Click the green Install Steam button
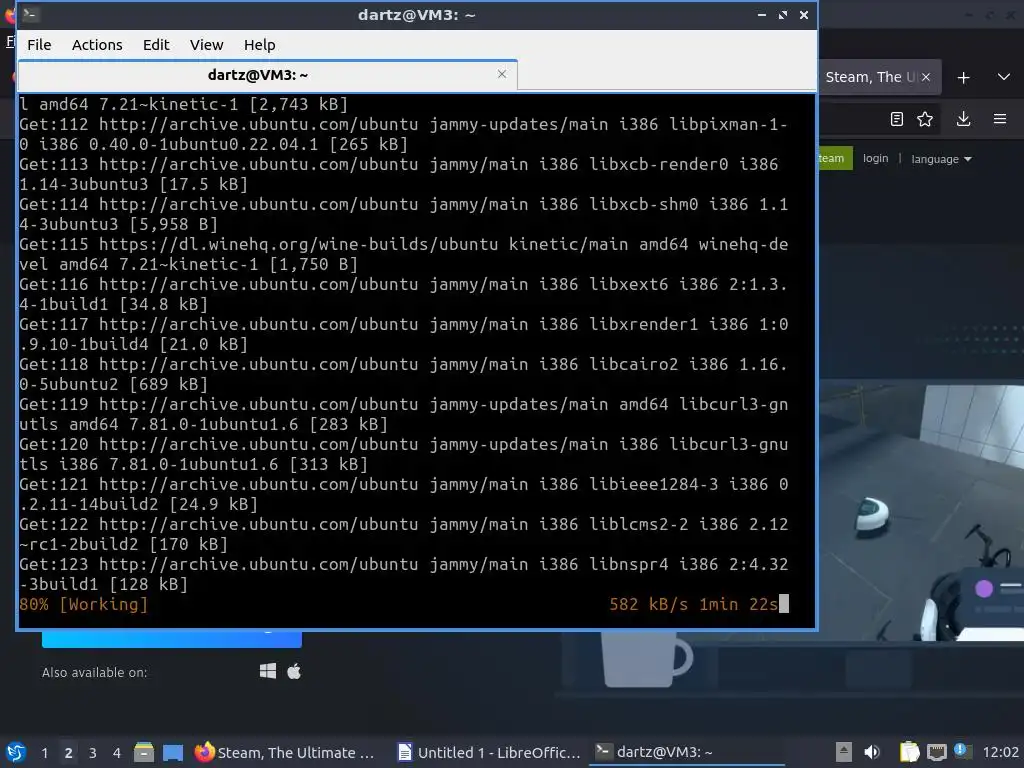 pyautogui.click(x=835, y=158)
